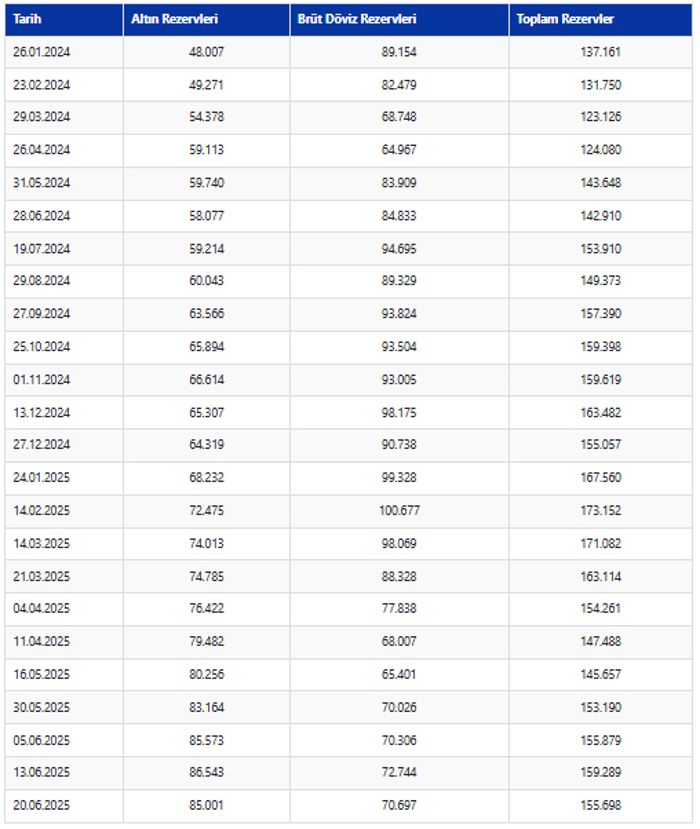This screenshot has height=829, width=700.
Task: Click the 94.695 gross FX value
Action: (x=399, y=248)
